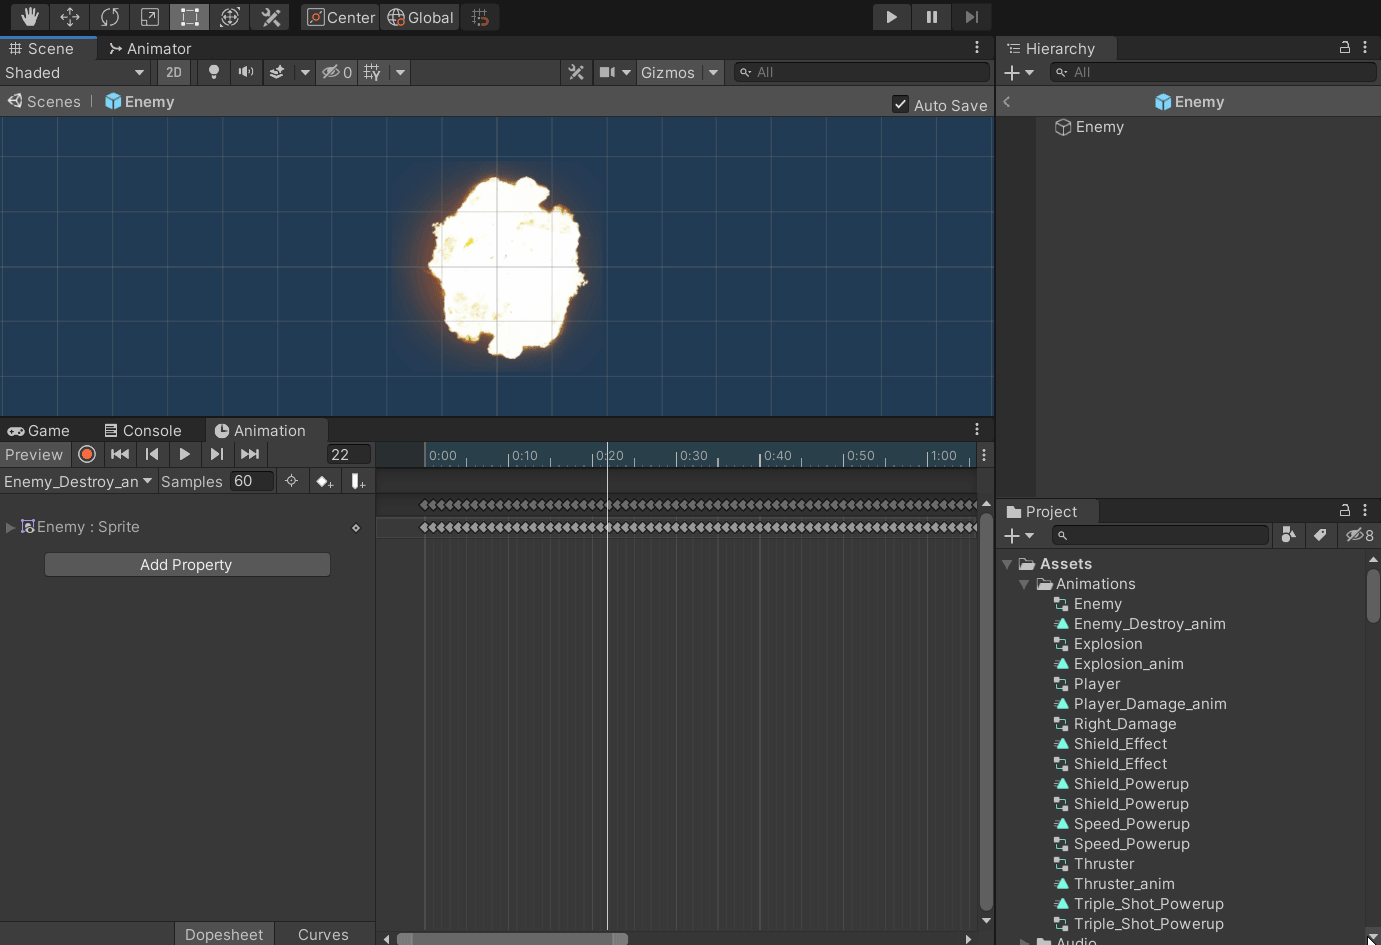This screenshot has width=1381, height=945.
Task: Click the Add keyframe icon
Action: [324, 481]
